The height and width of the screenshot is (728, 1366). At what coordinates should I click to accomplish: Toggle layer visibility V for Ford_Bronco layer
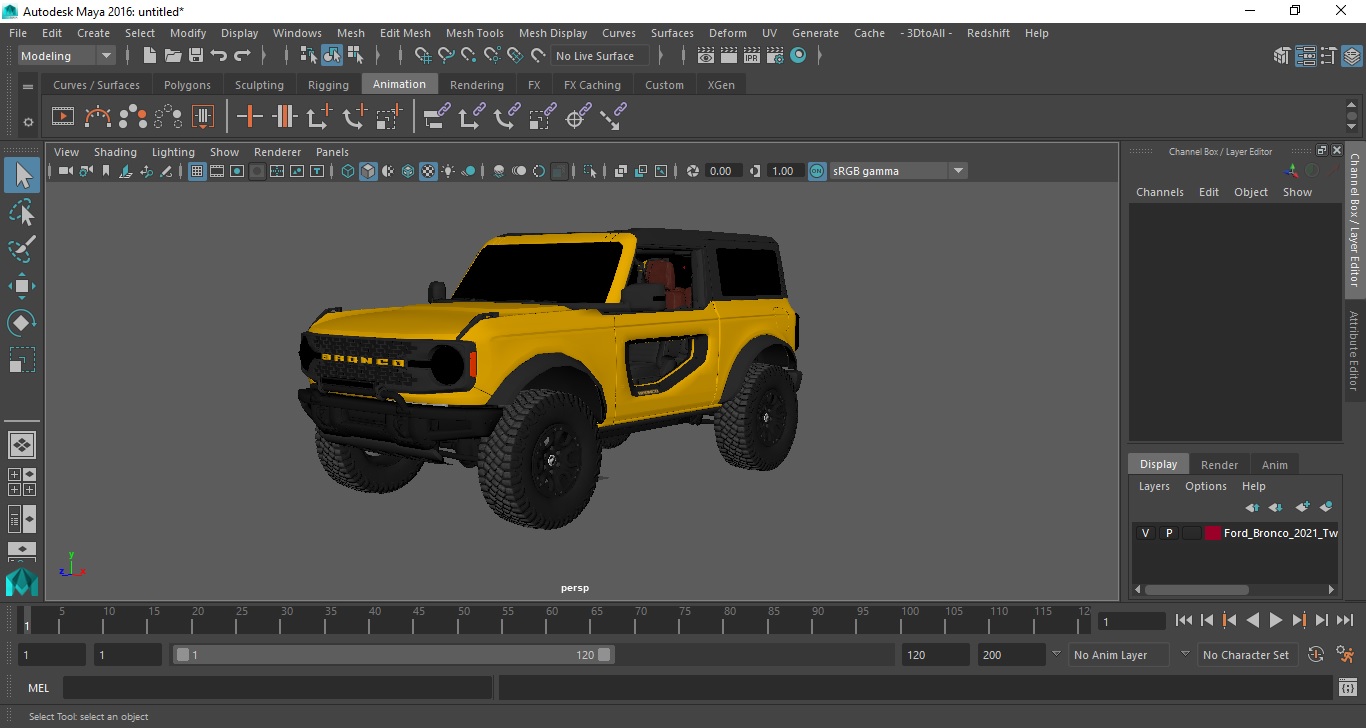(x=1145, y=533)
